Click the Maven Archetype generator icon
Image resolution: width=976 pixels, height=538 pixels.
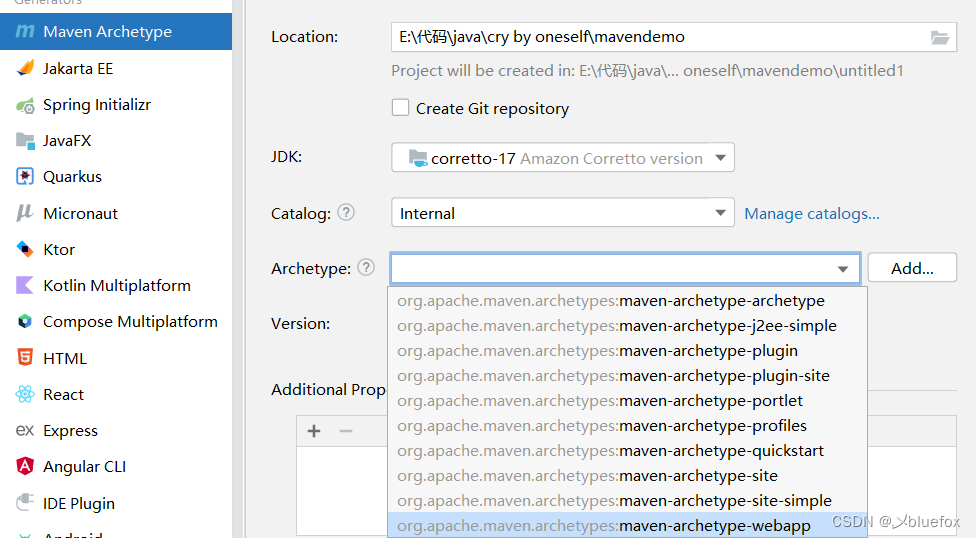point(25,31)
